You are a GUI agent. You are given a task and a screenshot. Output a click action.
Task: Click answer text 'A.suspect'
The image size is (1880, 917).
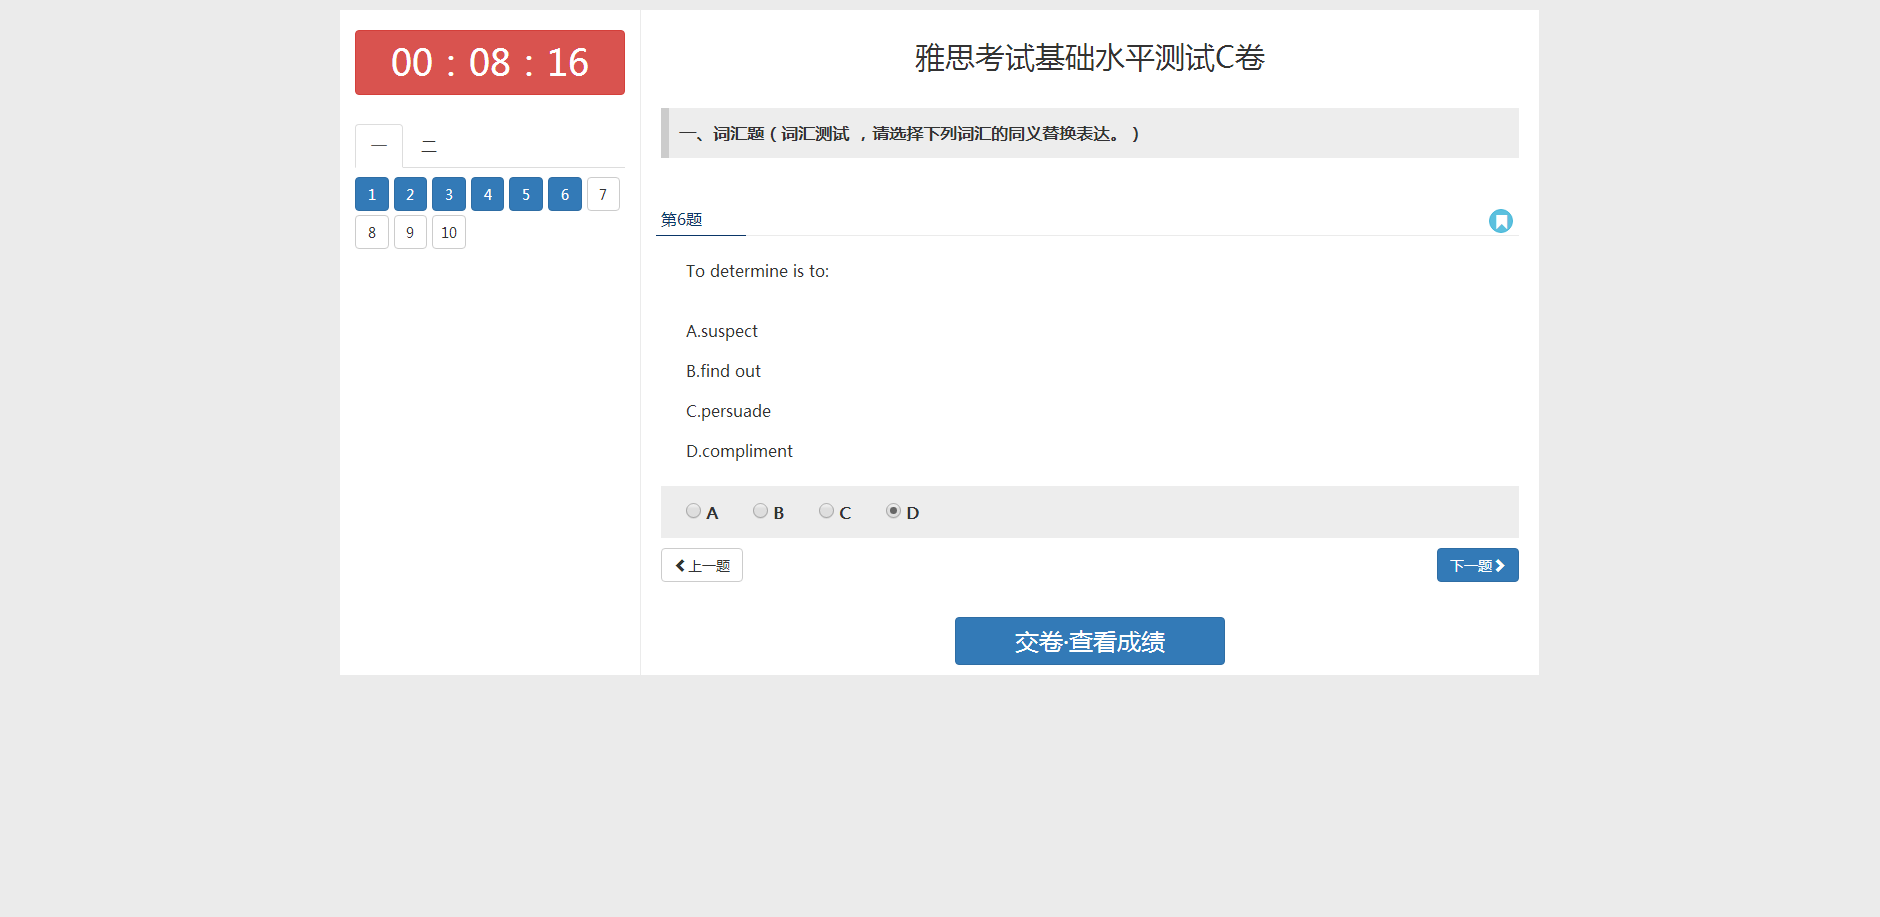click(722, 331)
